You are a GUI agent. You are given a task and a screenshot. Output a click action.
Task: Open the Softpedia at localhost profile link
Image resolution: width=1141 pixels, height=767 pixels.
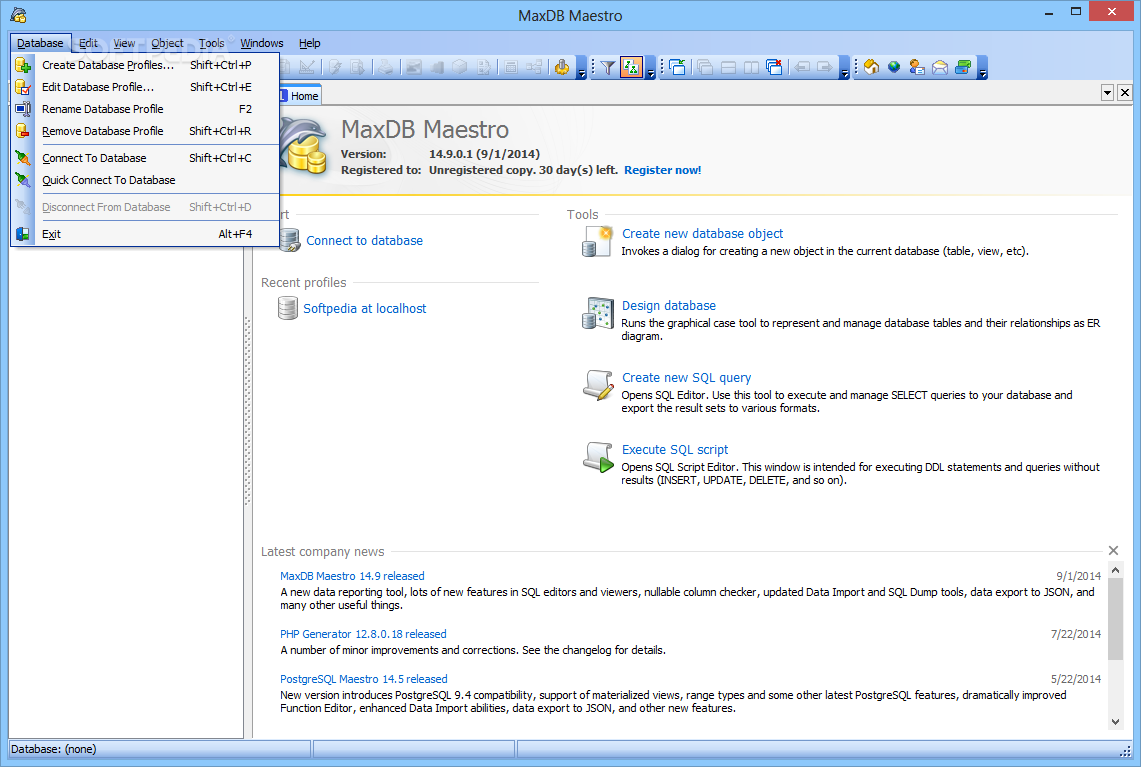(x=365, y=309)
